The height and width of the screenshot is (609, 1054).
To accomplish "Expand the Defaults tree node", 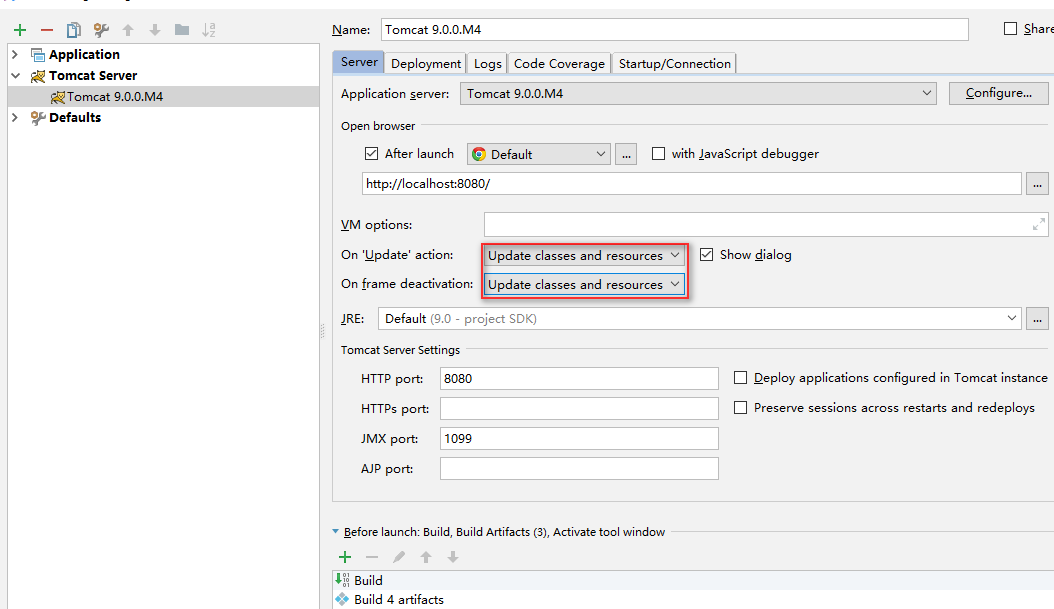I will [x=15, y=118].
